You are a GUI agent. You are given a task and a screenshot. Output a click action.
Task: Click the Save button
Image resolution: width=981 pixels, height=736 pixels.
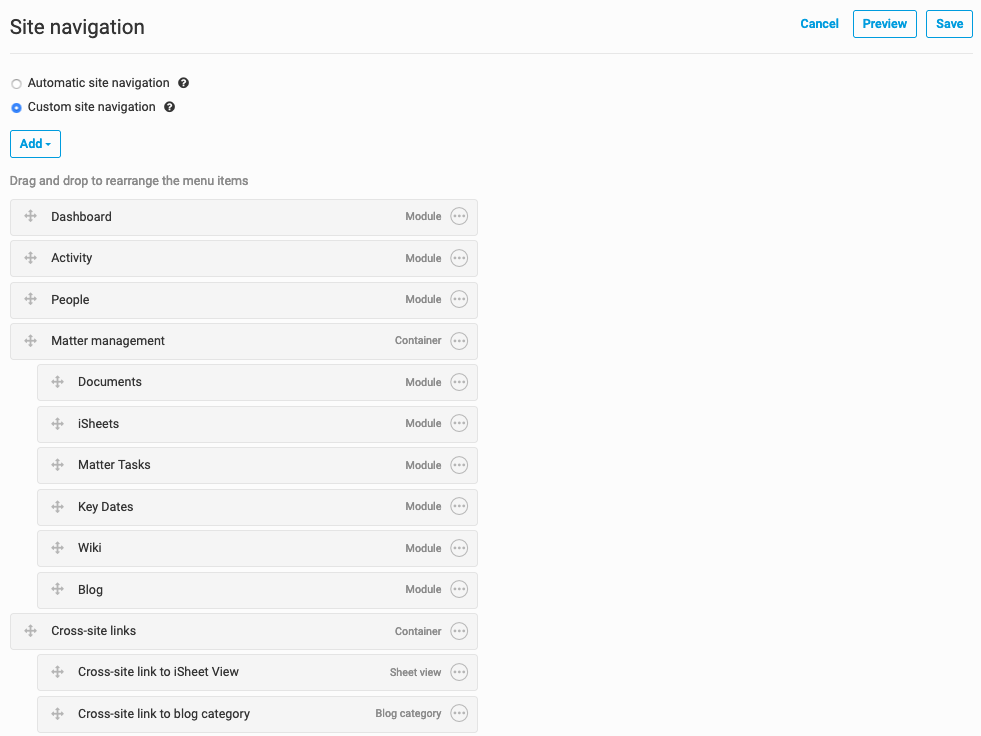click(949, 24)
